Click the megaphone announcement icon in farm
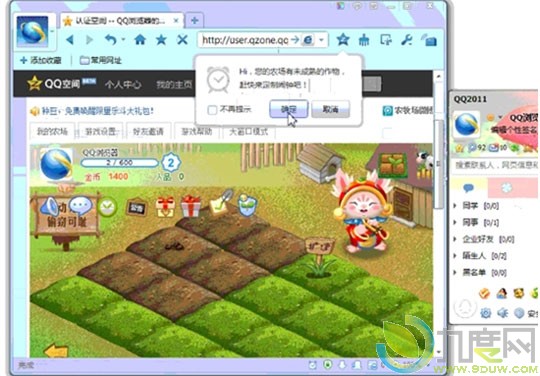540x376 pixels. tap(51, 206)
